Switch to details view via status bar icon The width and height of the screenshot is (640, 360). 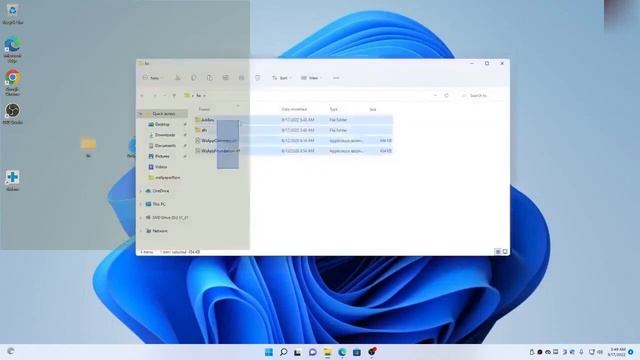coord(498,252)
